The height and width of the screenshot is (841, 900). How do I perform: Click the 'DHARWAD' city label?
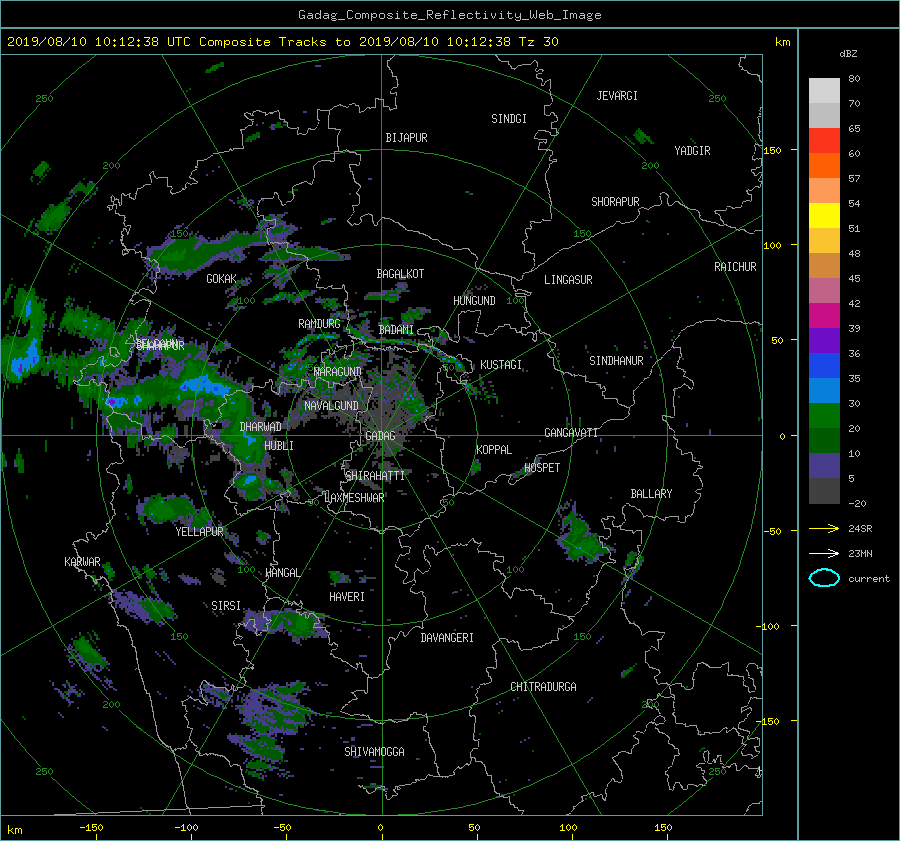(x=261, y=427)
